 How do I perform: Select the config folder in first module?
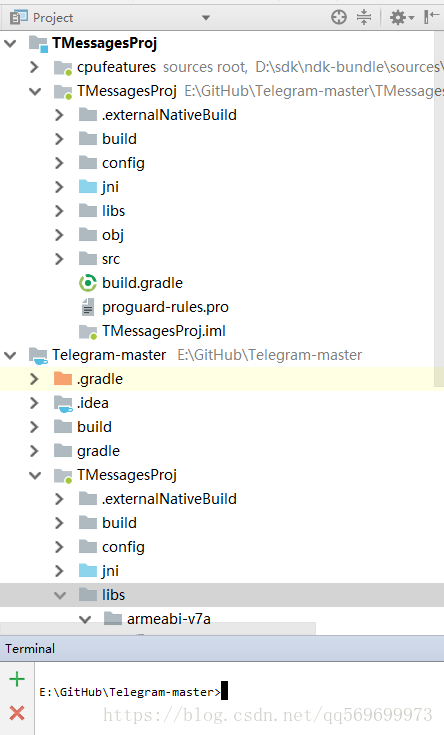[x=123, y=163]
